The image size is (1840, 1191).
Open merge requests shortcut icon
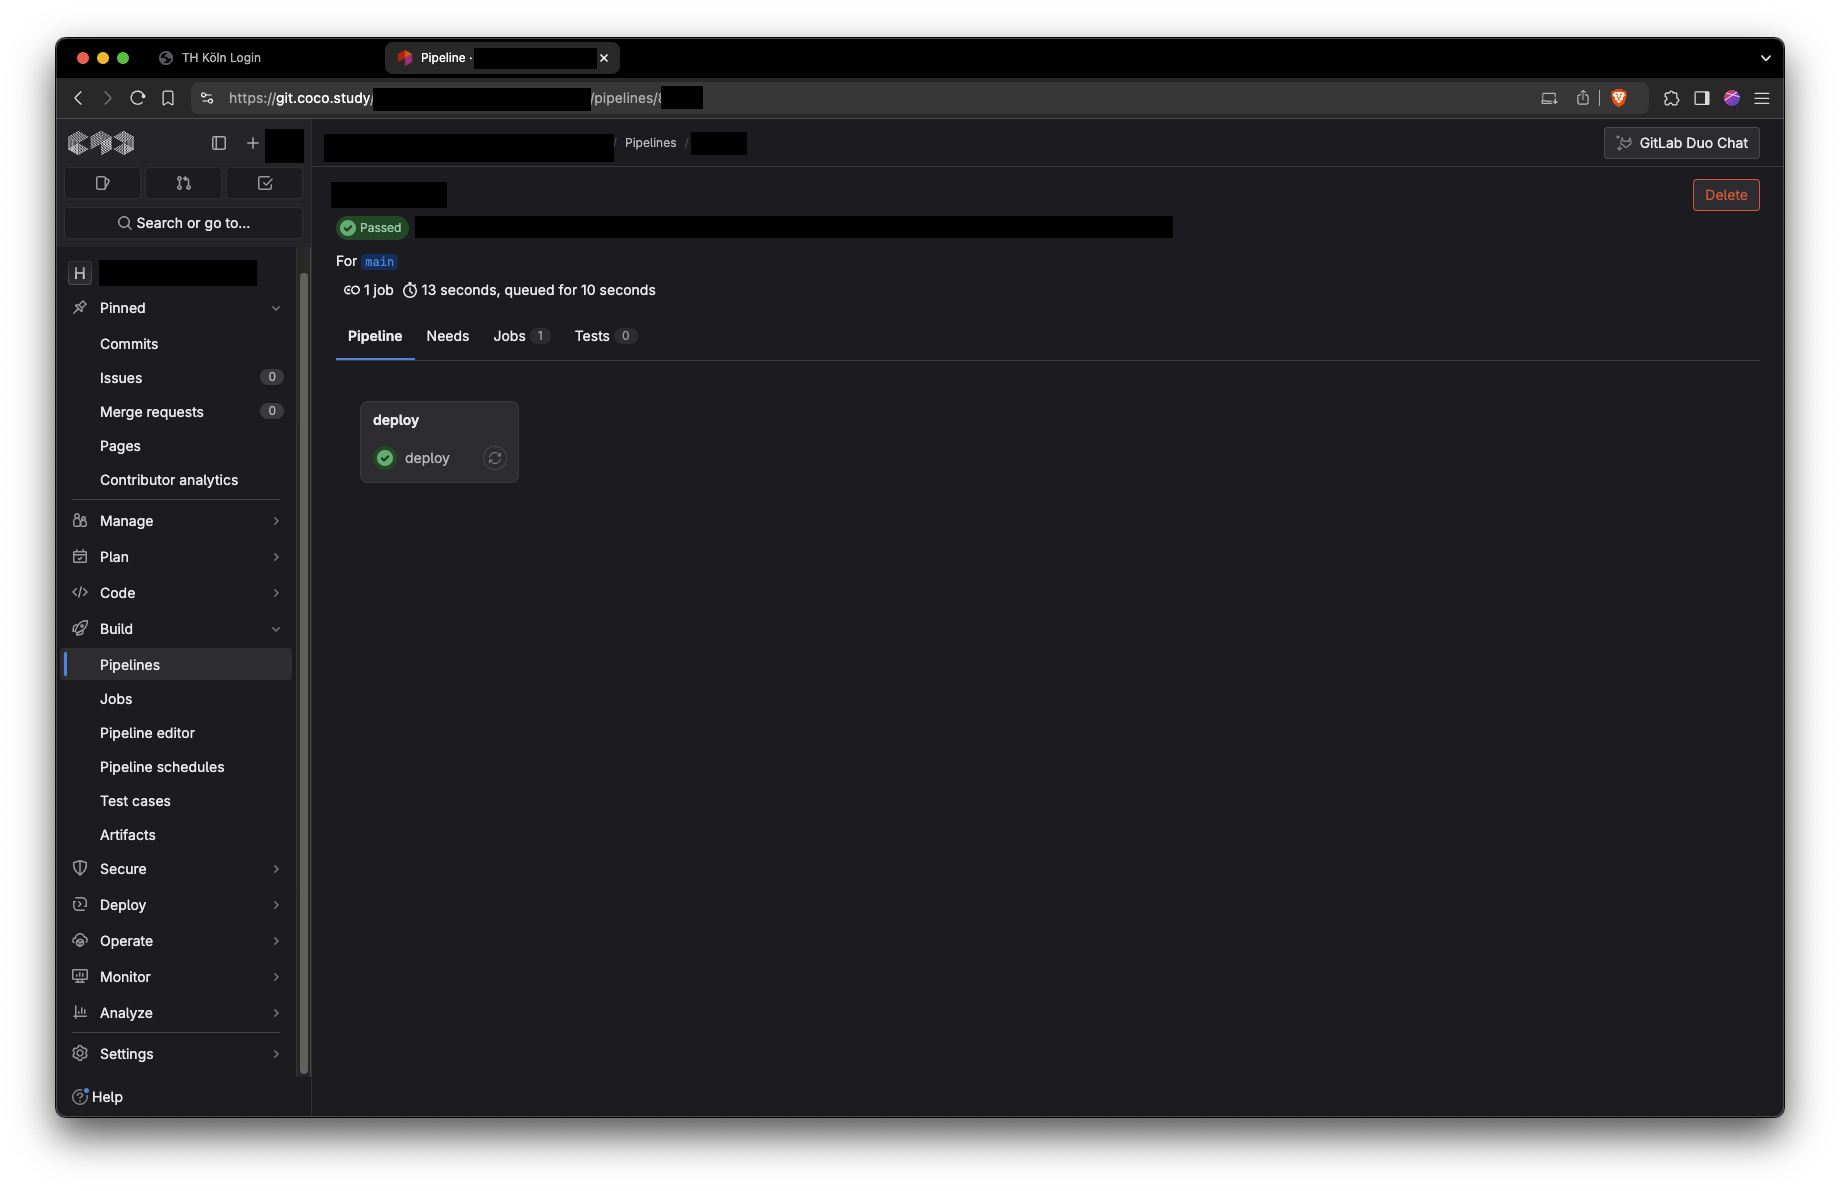[184, 183]
